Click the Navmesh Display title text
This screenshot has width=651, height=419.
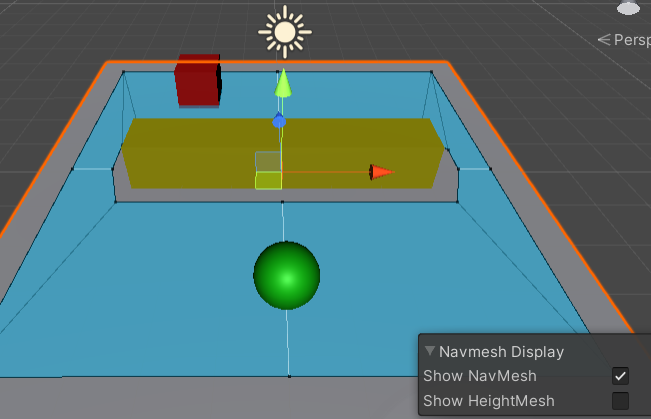(x=501, y=352)
